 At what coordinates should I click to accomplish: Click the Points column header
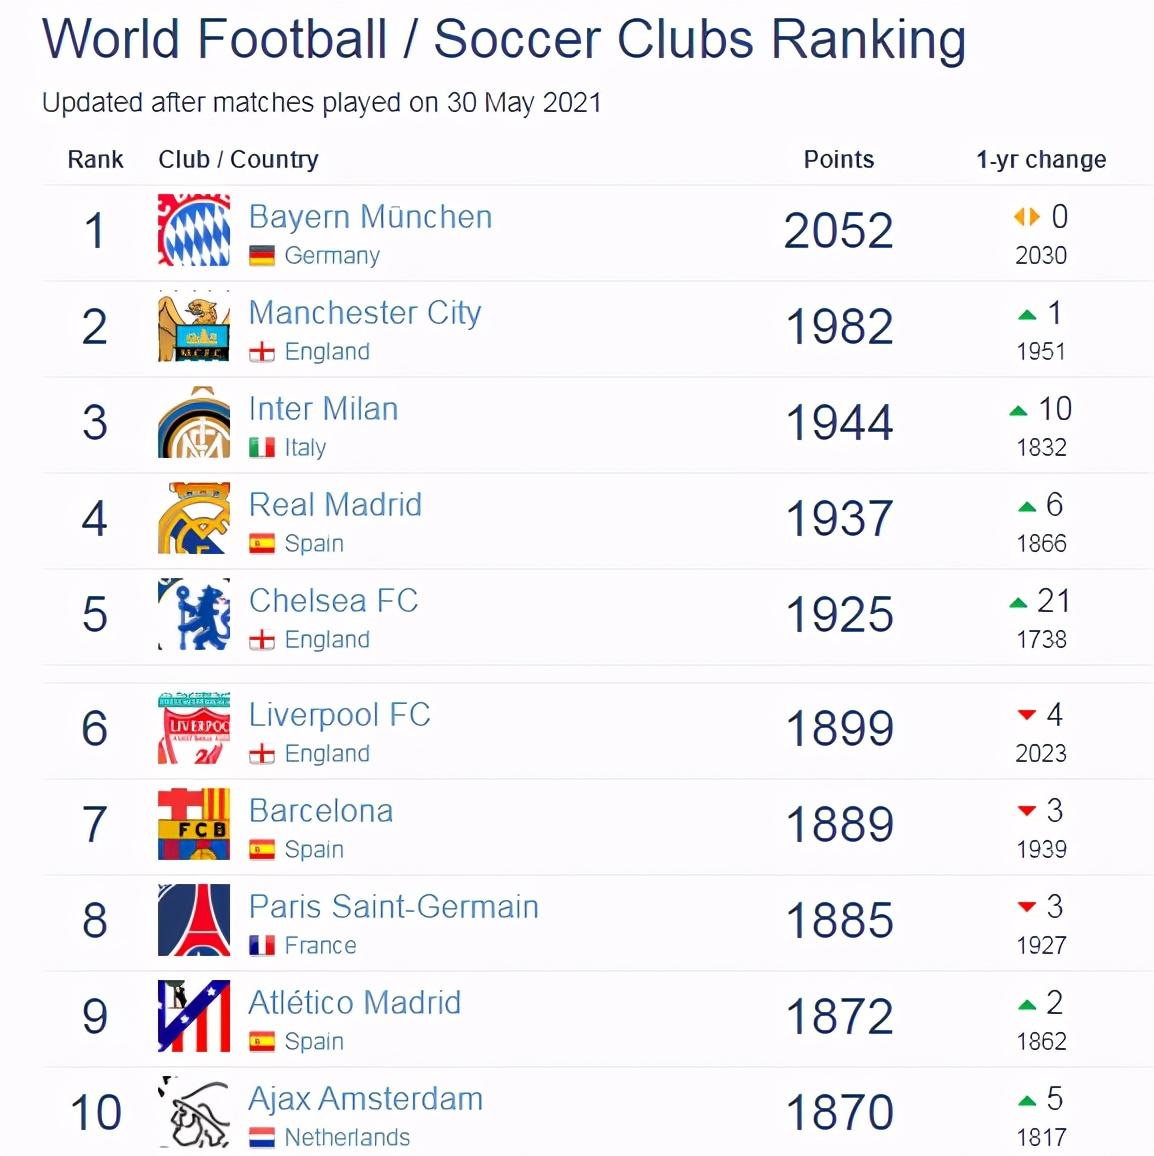838,160
